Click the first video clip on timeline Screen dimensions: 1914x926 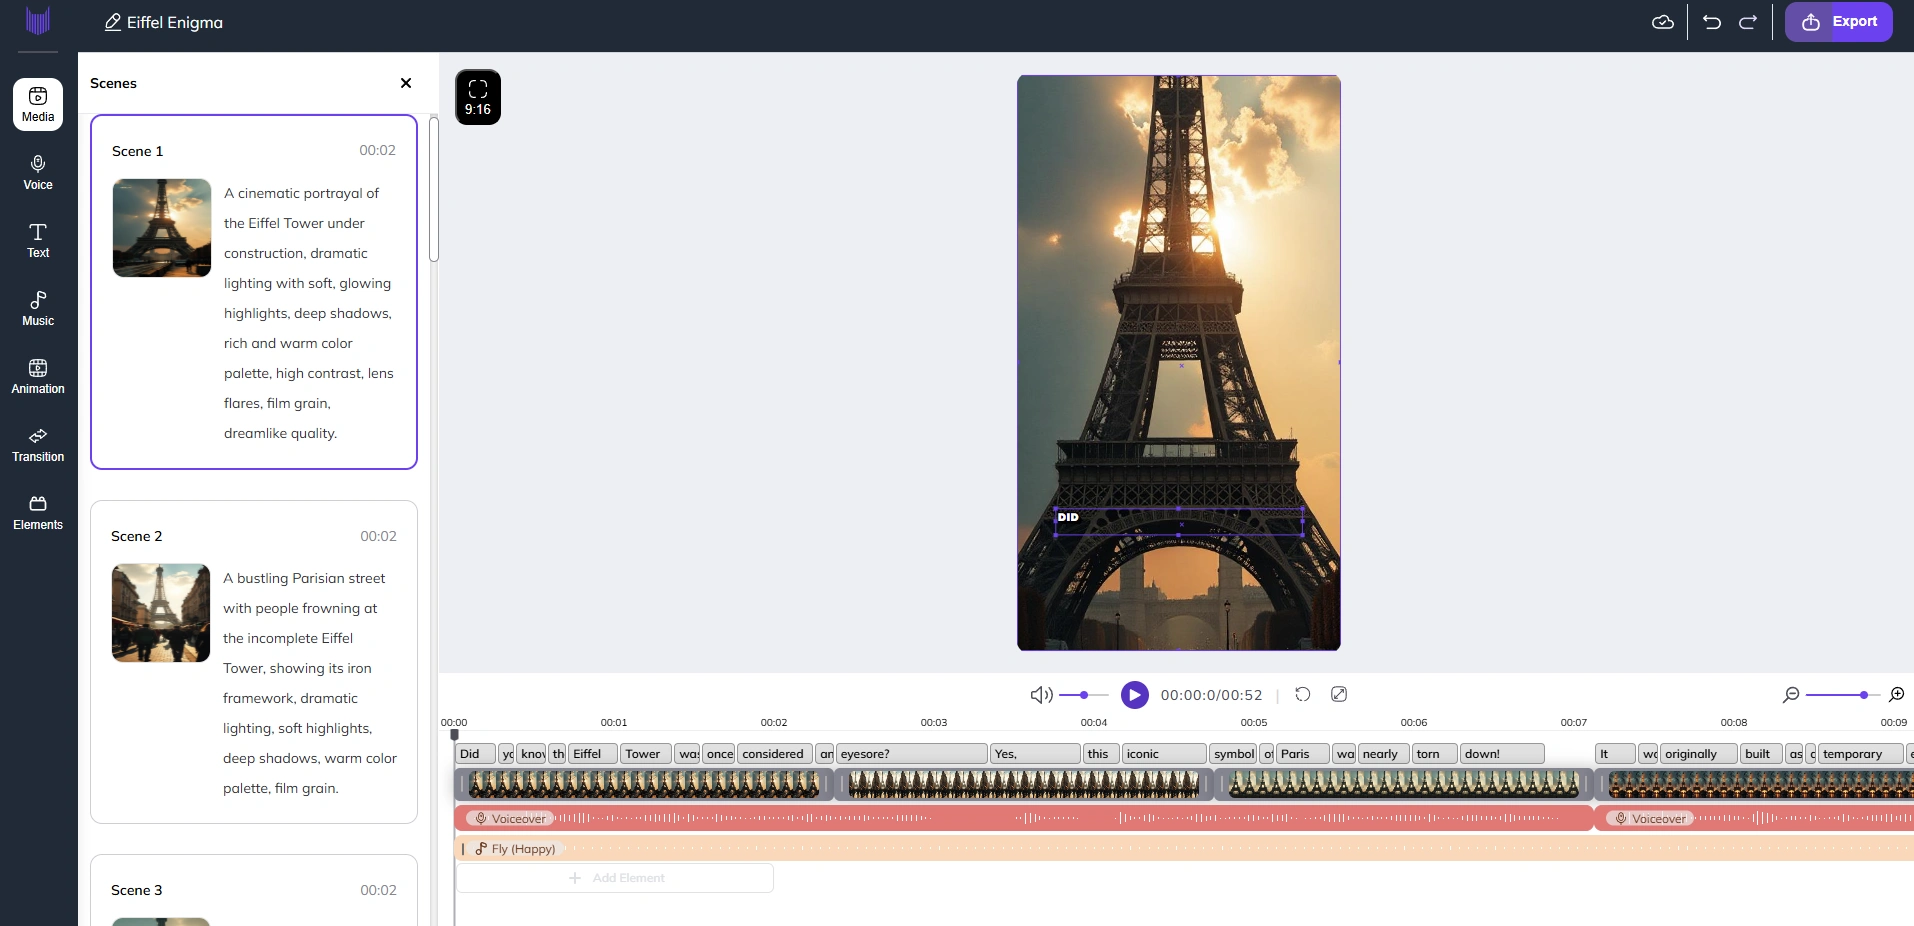[x=644, y=785]
